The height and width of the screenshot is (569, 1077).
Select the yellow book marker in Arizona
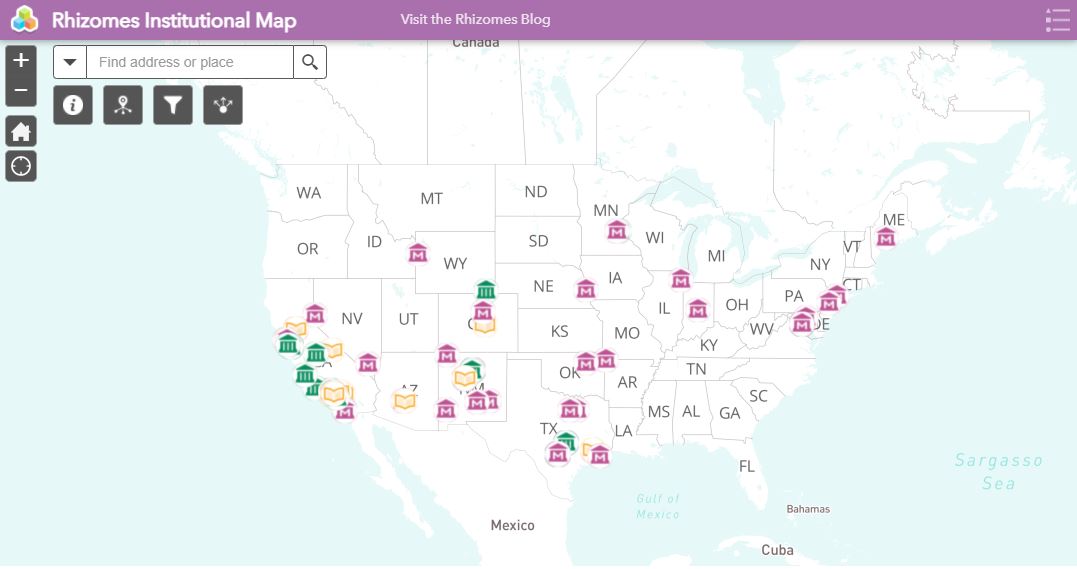pos(405,401)
